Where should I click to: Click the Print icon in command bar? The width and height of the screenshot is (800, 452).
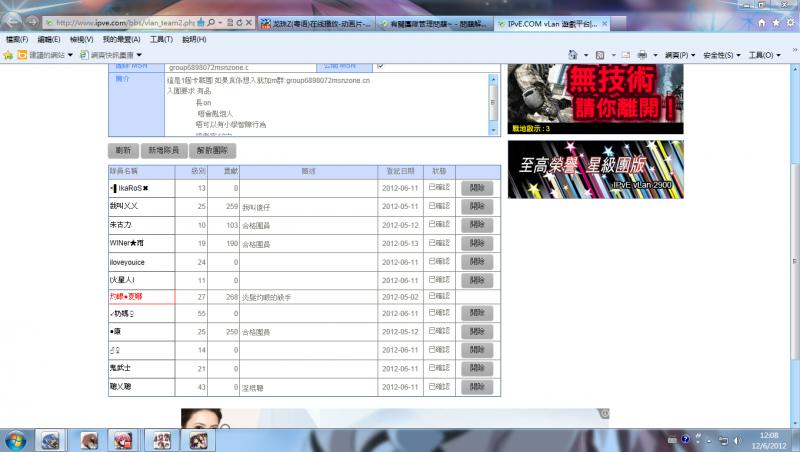pyautogui.click(x=642, y=55)
